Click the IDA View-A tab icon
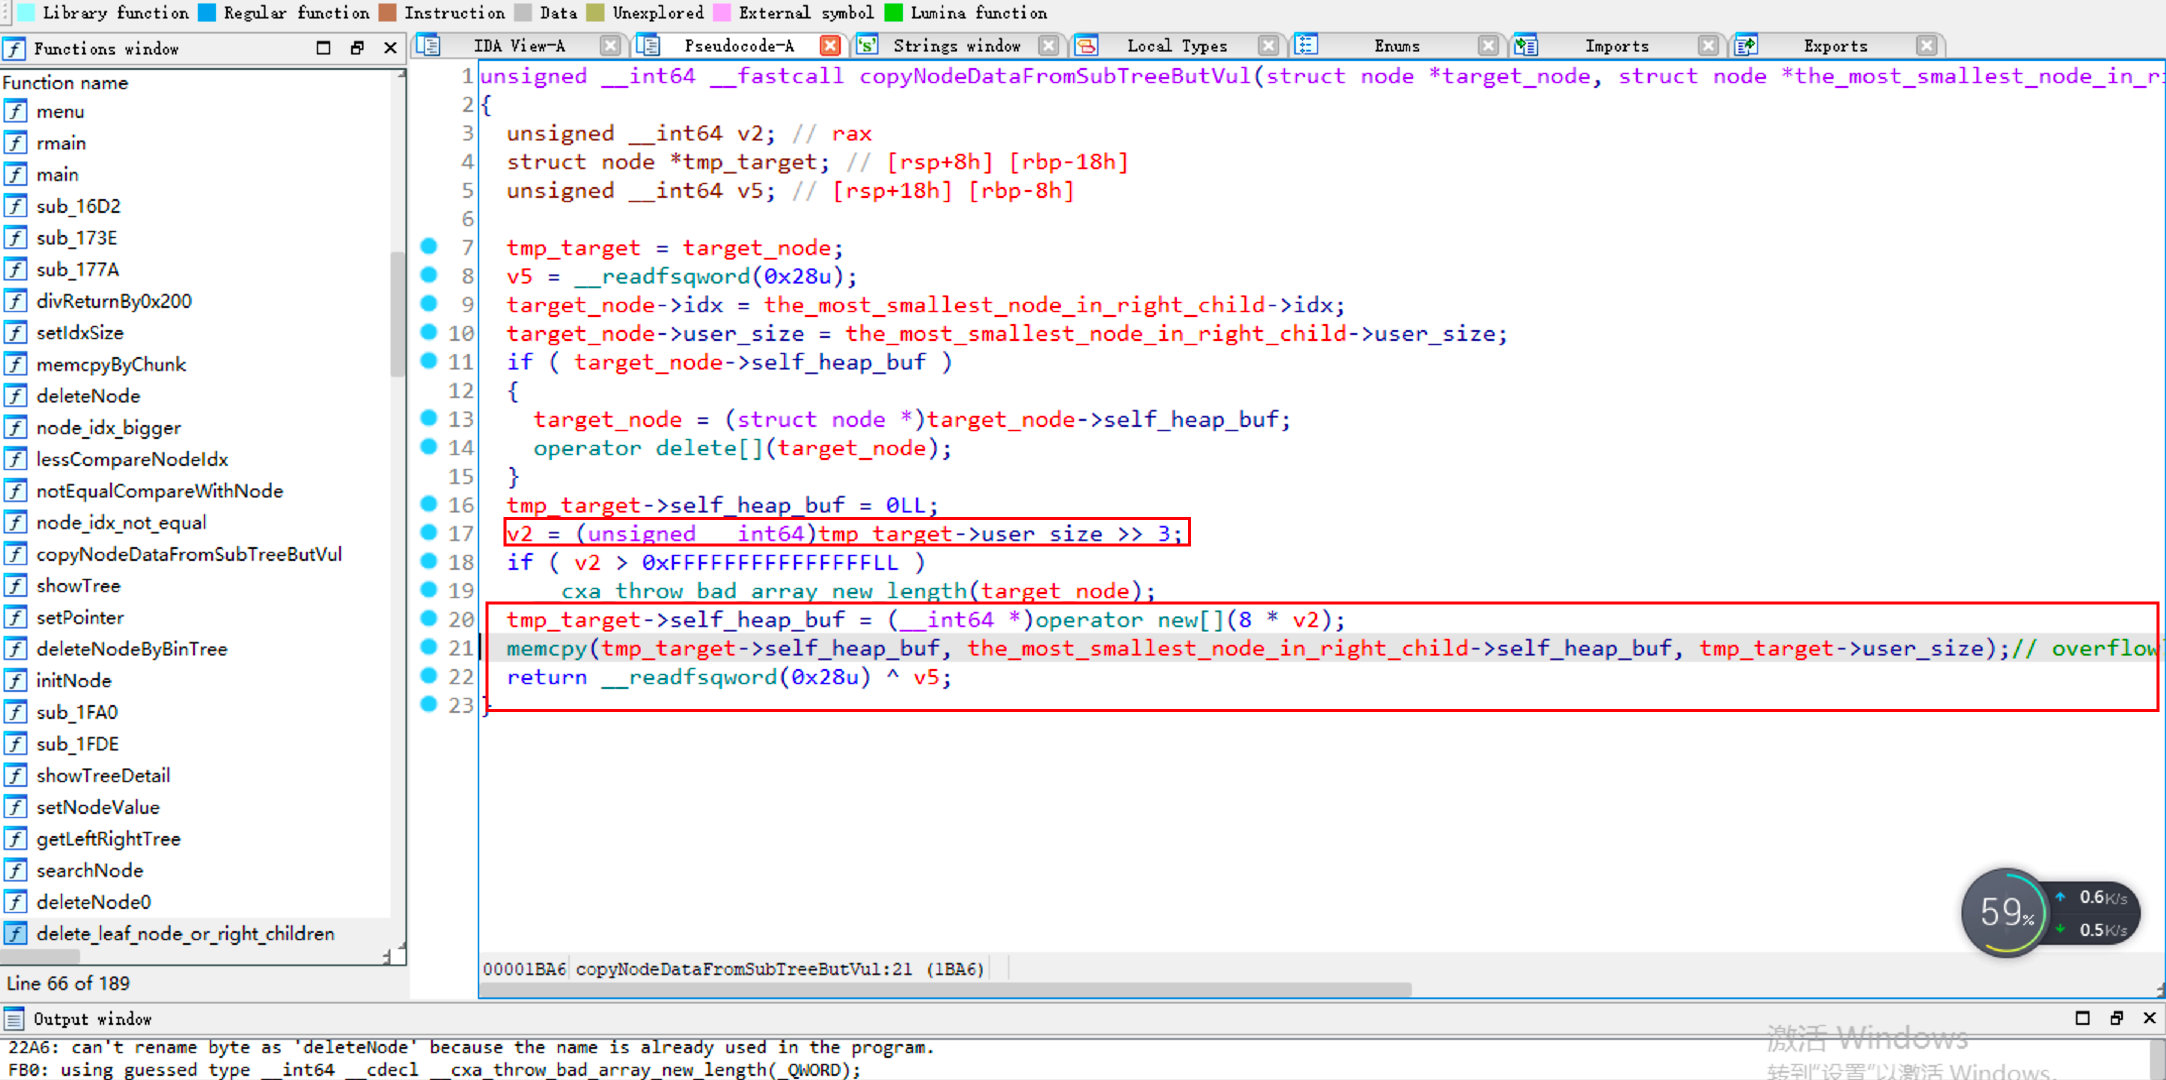 pos(430,46)
